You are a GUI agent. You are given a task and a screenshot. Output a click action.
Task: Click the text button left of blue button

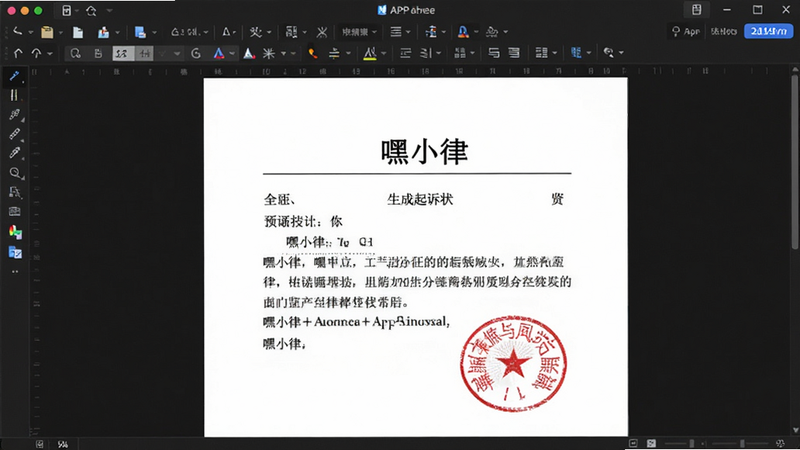[723, 32]
